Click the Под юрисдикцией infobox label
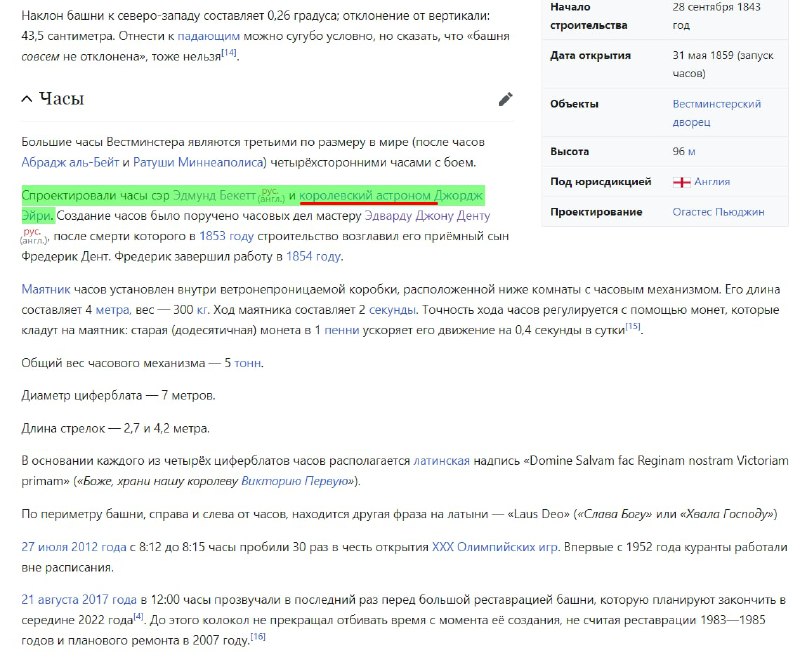800x662 pixels. pyautogui.click(x=601, y=182)
